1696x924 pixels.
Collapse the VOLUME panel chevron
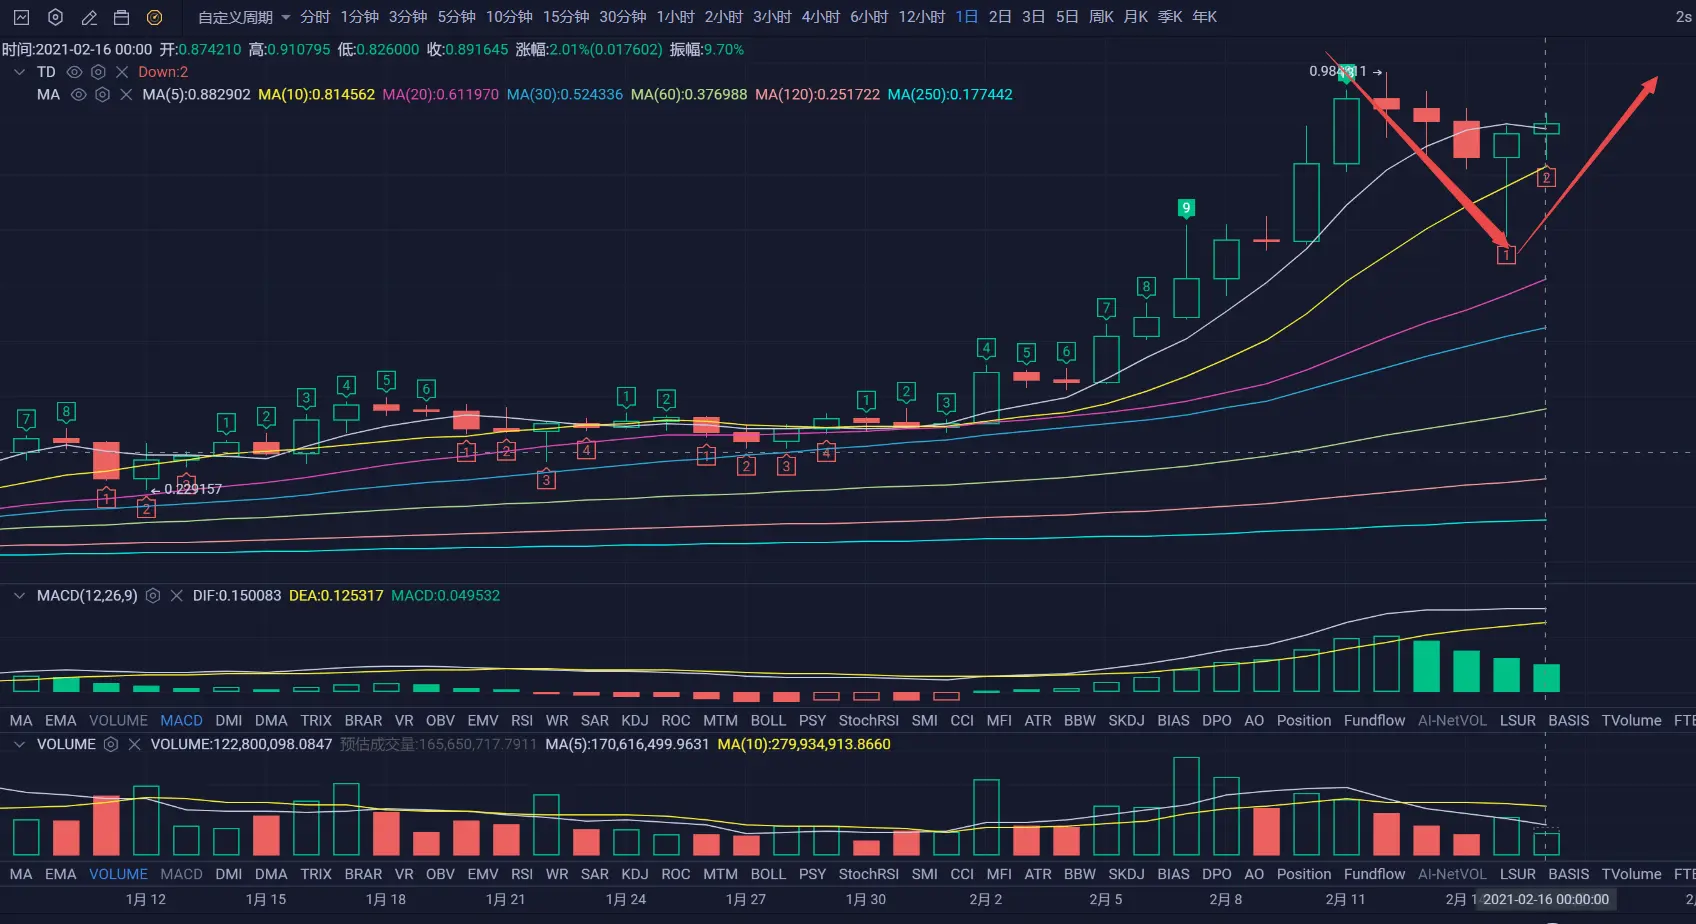coord(19,745)
